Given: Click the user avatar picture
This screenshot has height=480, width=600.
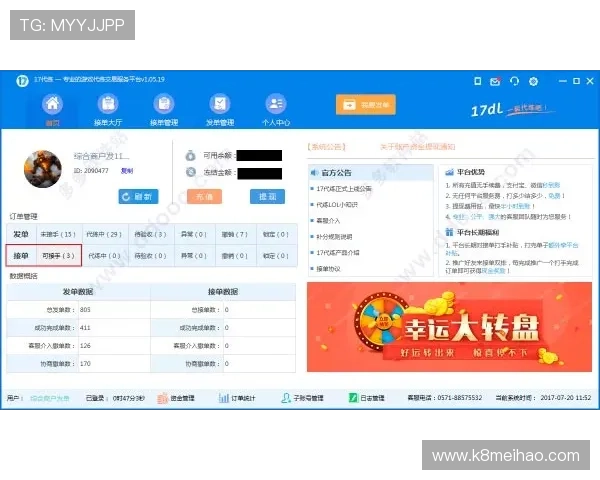Looking at the screenshot, I should pyautogui.click(x=43, y=169).
